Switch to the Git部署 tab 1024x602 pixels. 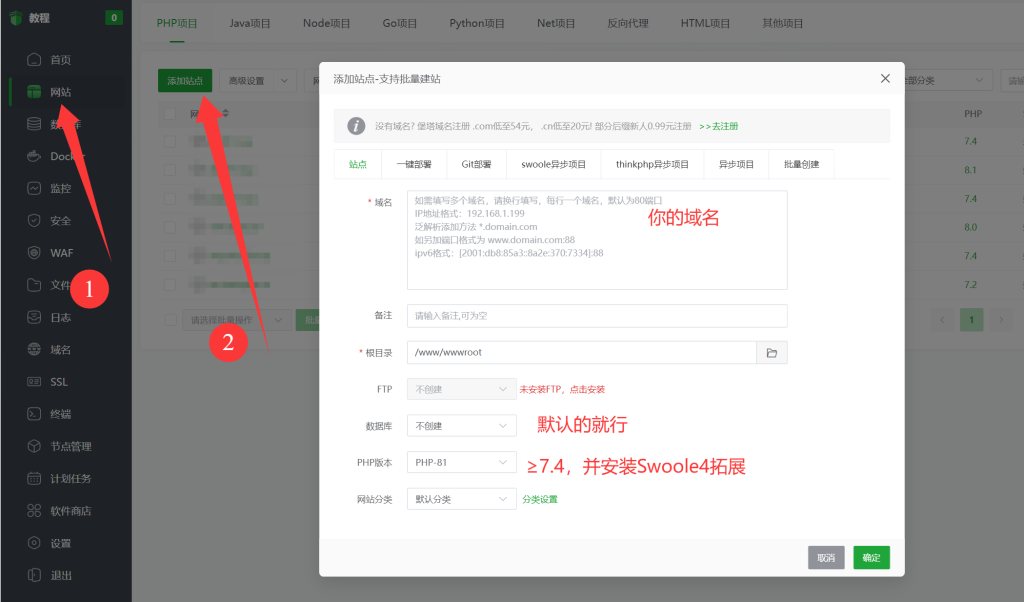(x=476, y=165)
